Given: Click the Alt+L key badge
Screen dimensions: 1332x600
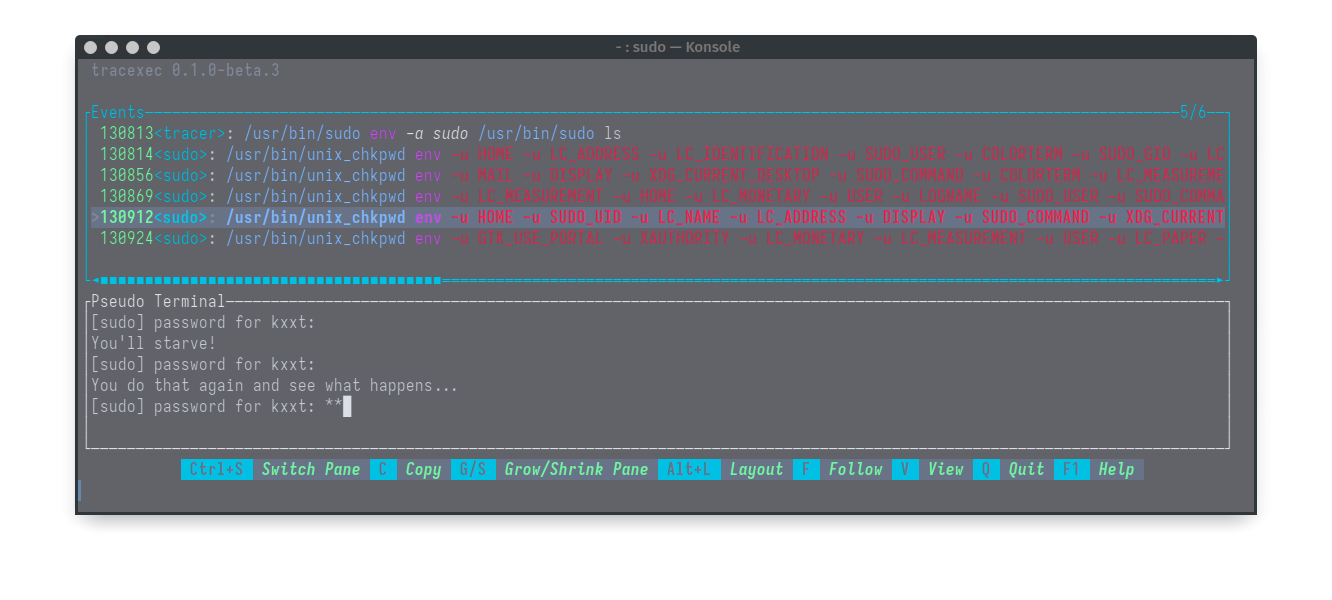Looking at the screenshot, I should [689, 469].
